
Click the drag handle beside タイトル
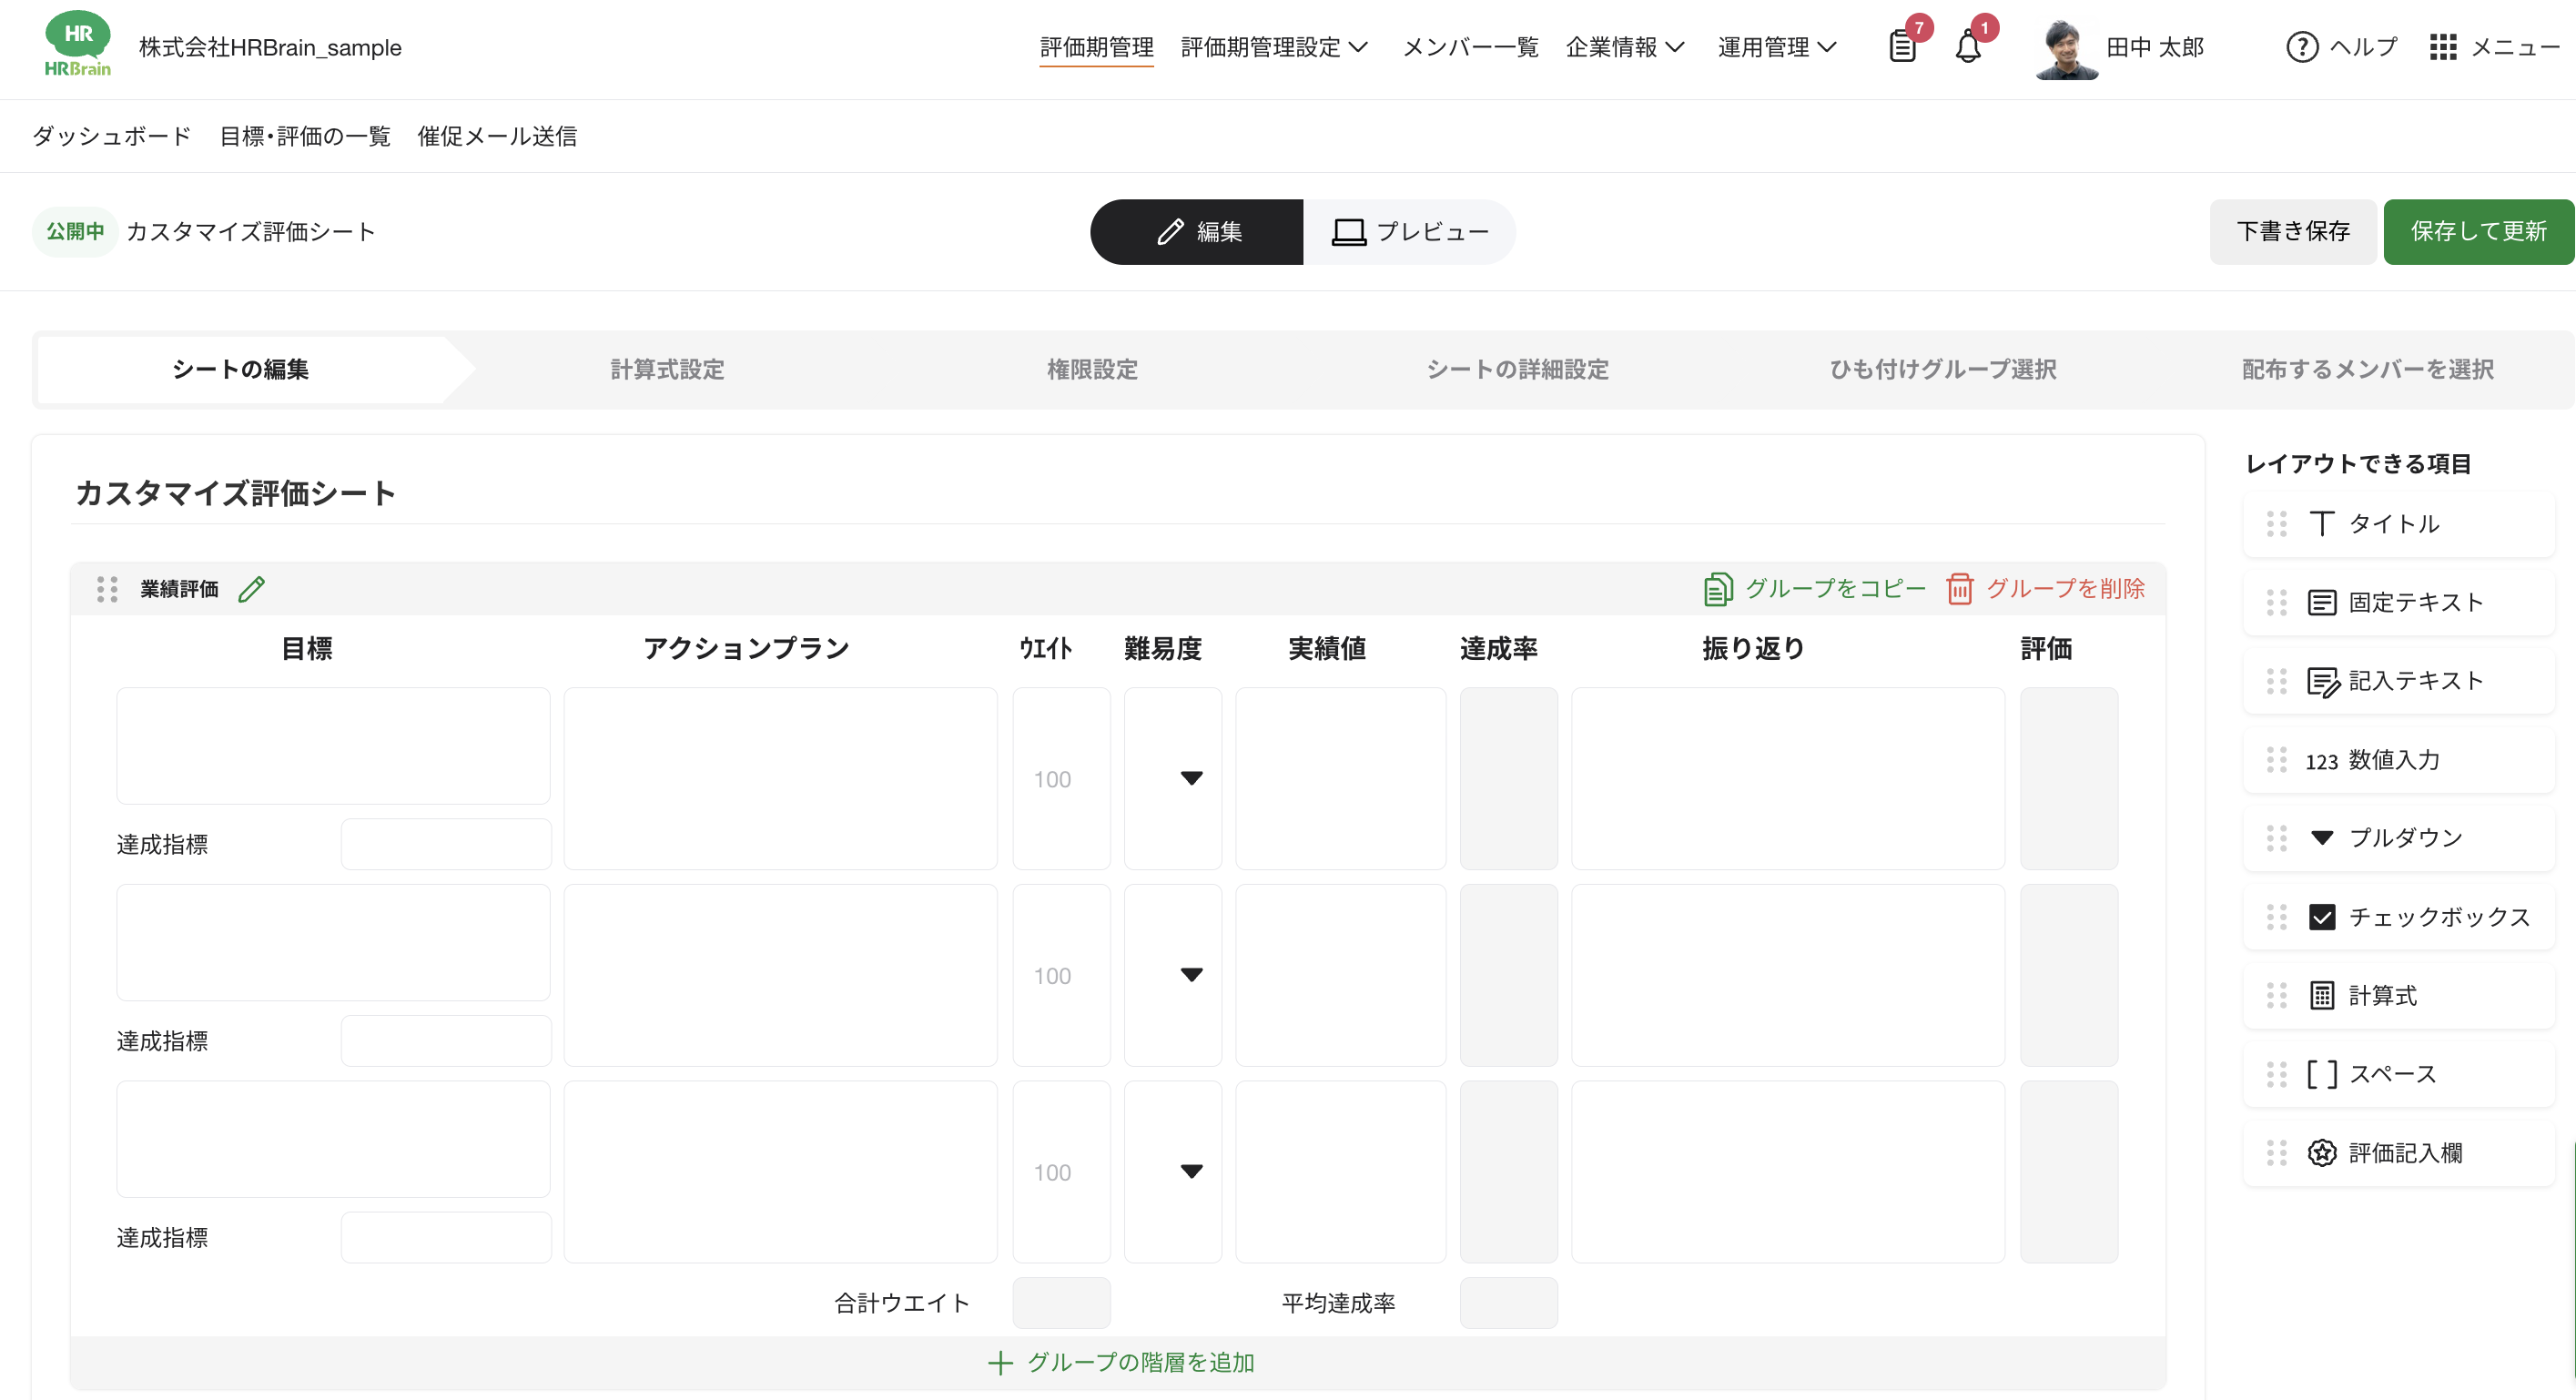2276,524
